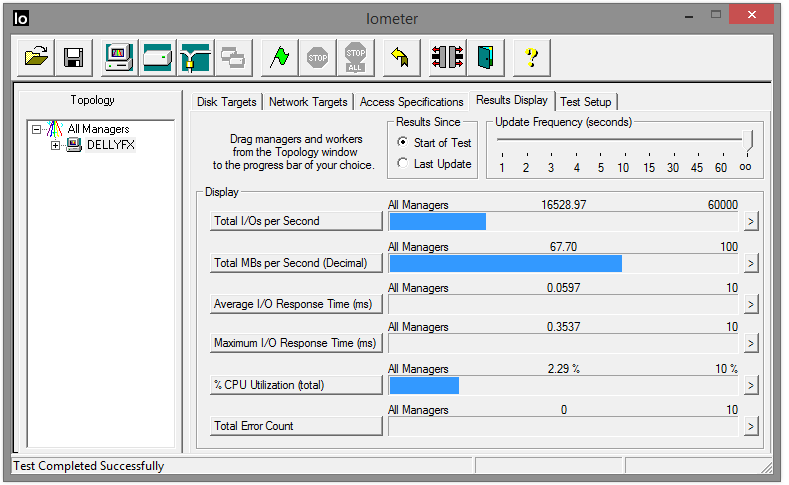Screen dimensions: 789x485
Task: Select DELLYFX in the Topology tree
Action: point(110,145)
